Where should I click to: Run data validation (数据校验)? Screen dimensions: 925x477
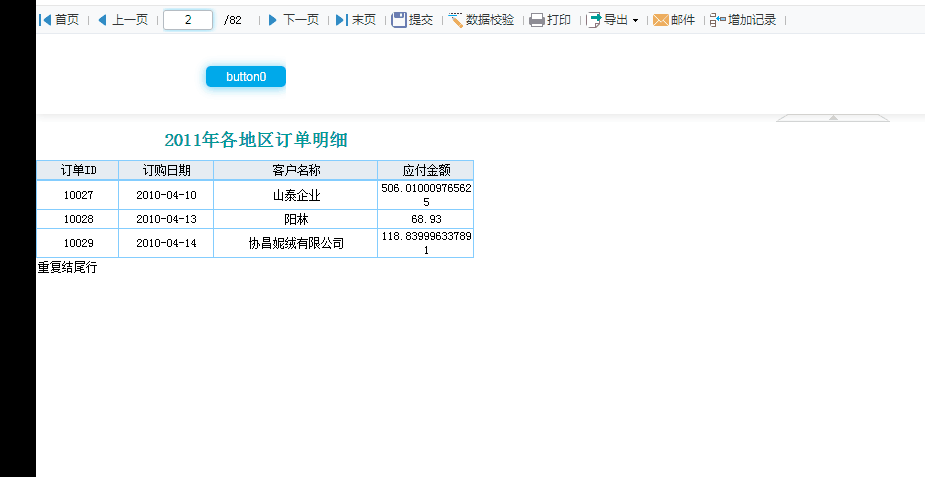click(481, 20)
